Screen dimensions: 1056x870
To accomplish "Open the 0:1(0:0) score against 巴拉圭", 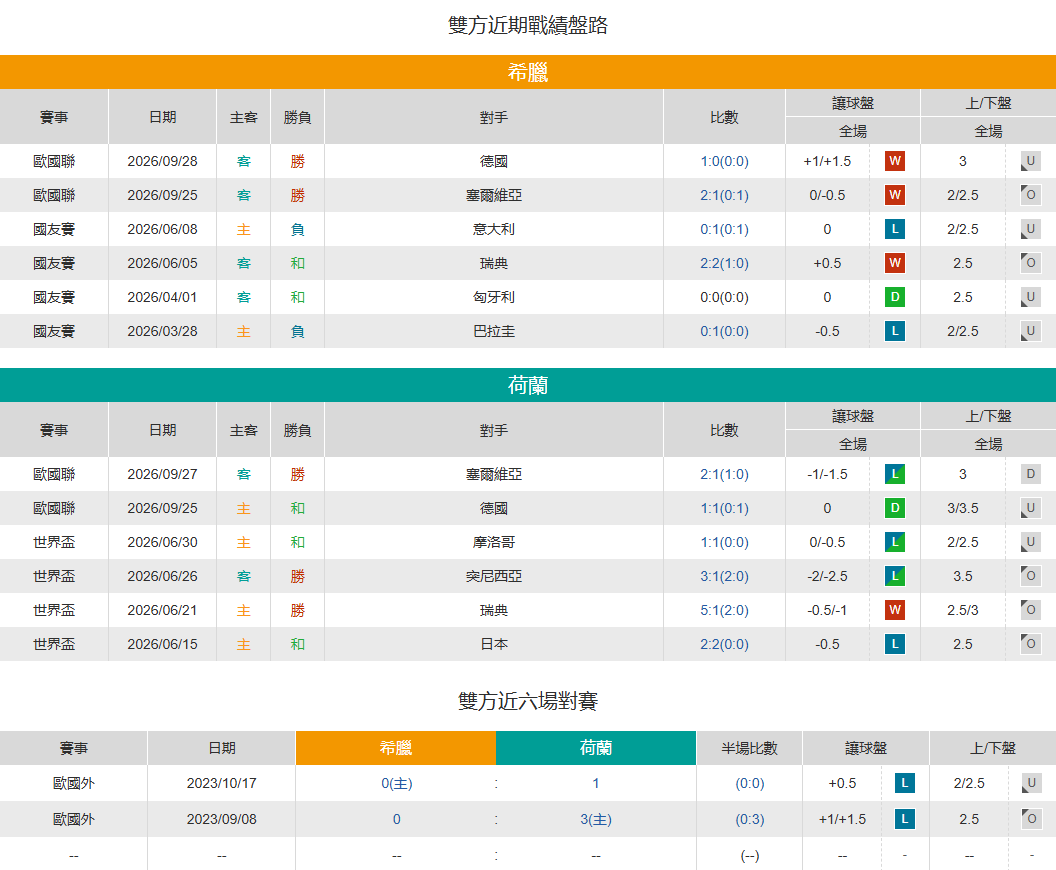I will click(725, 331).
